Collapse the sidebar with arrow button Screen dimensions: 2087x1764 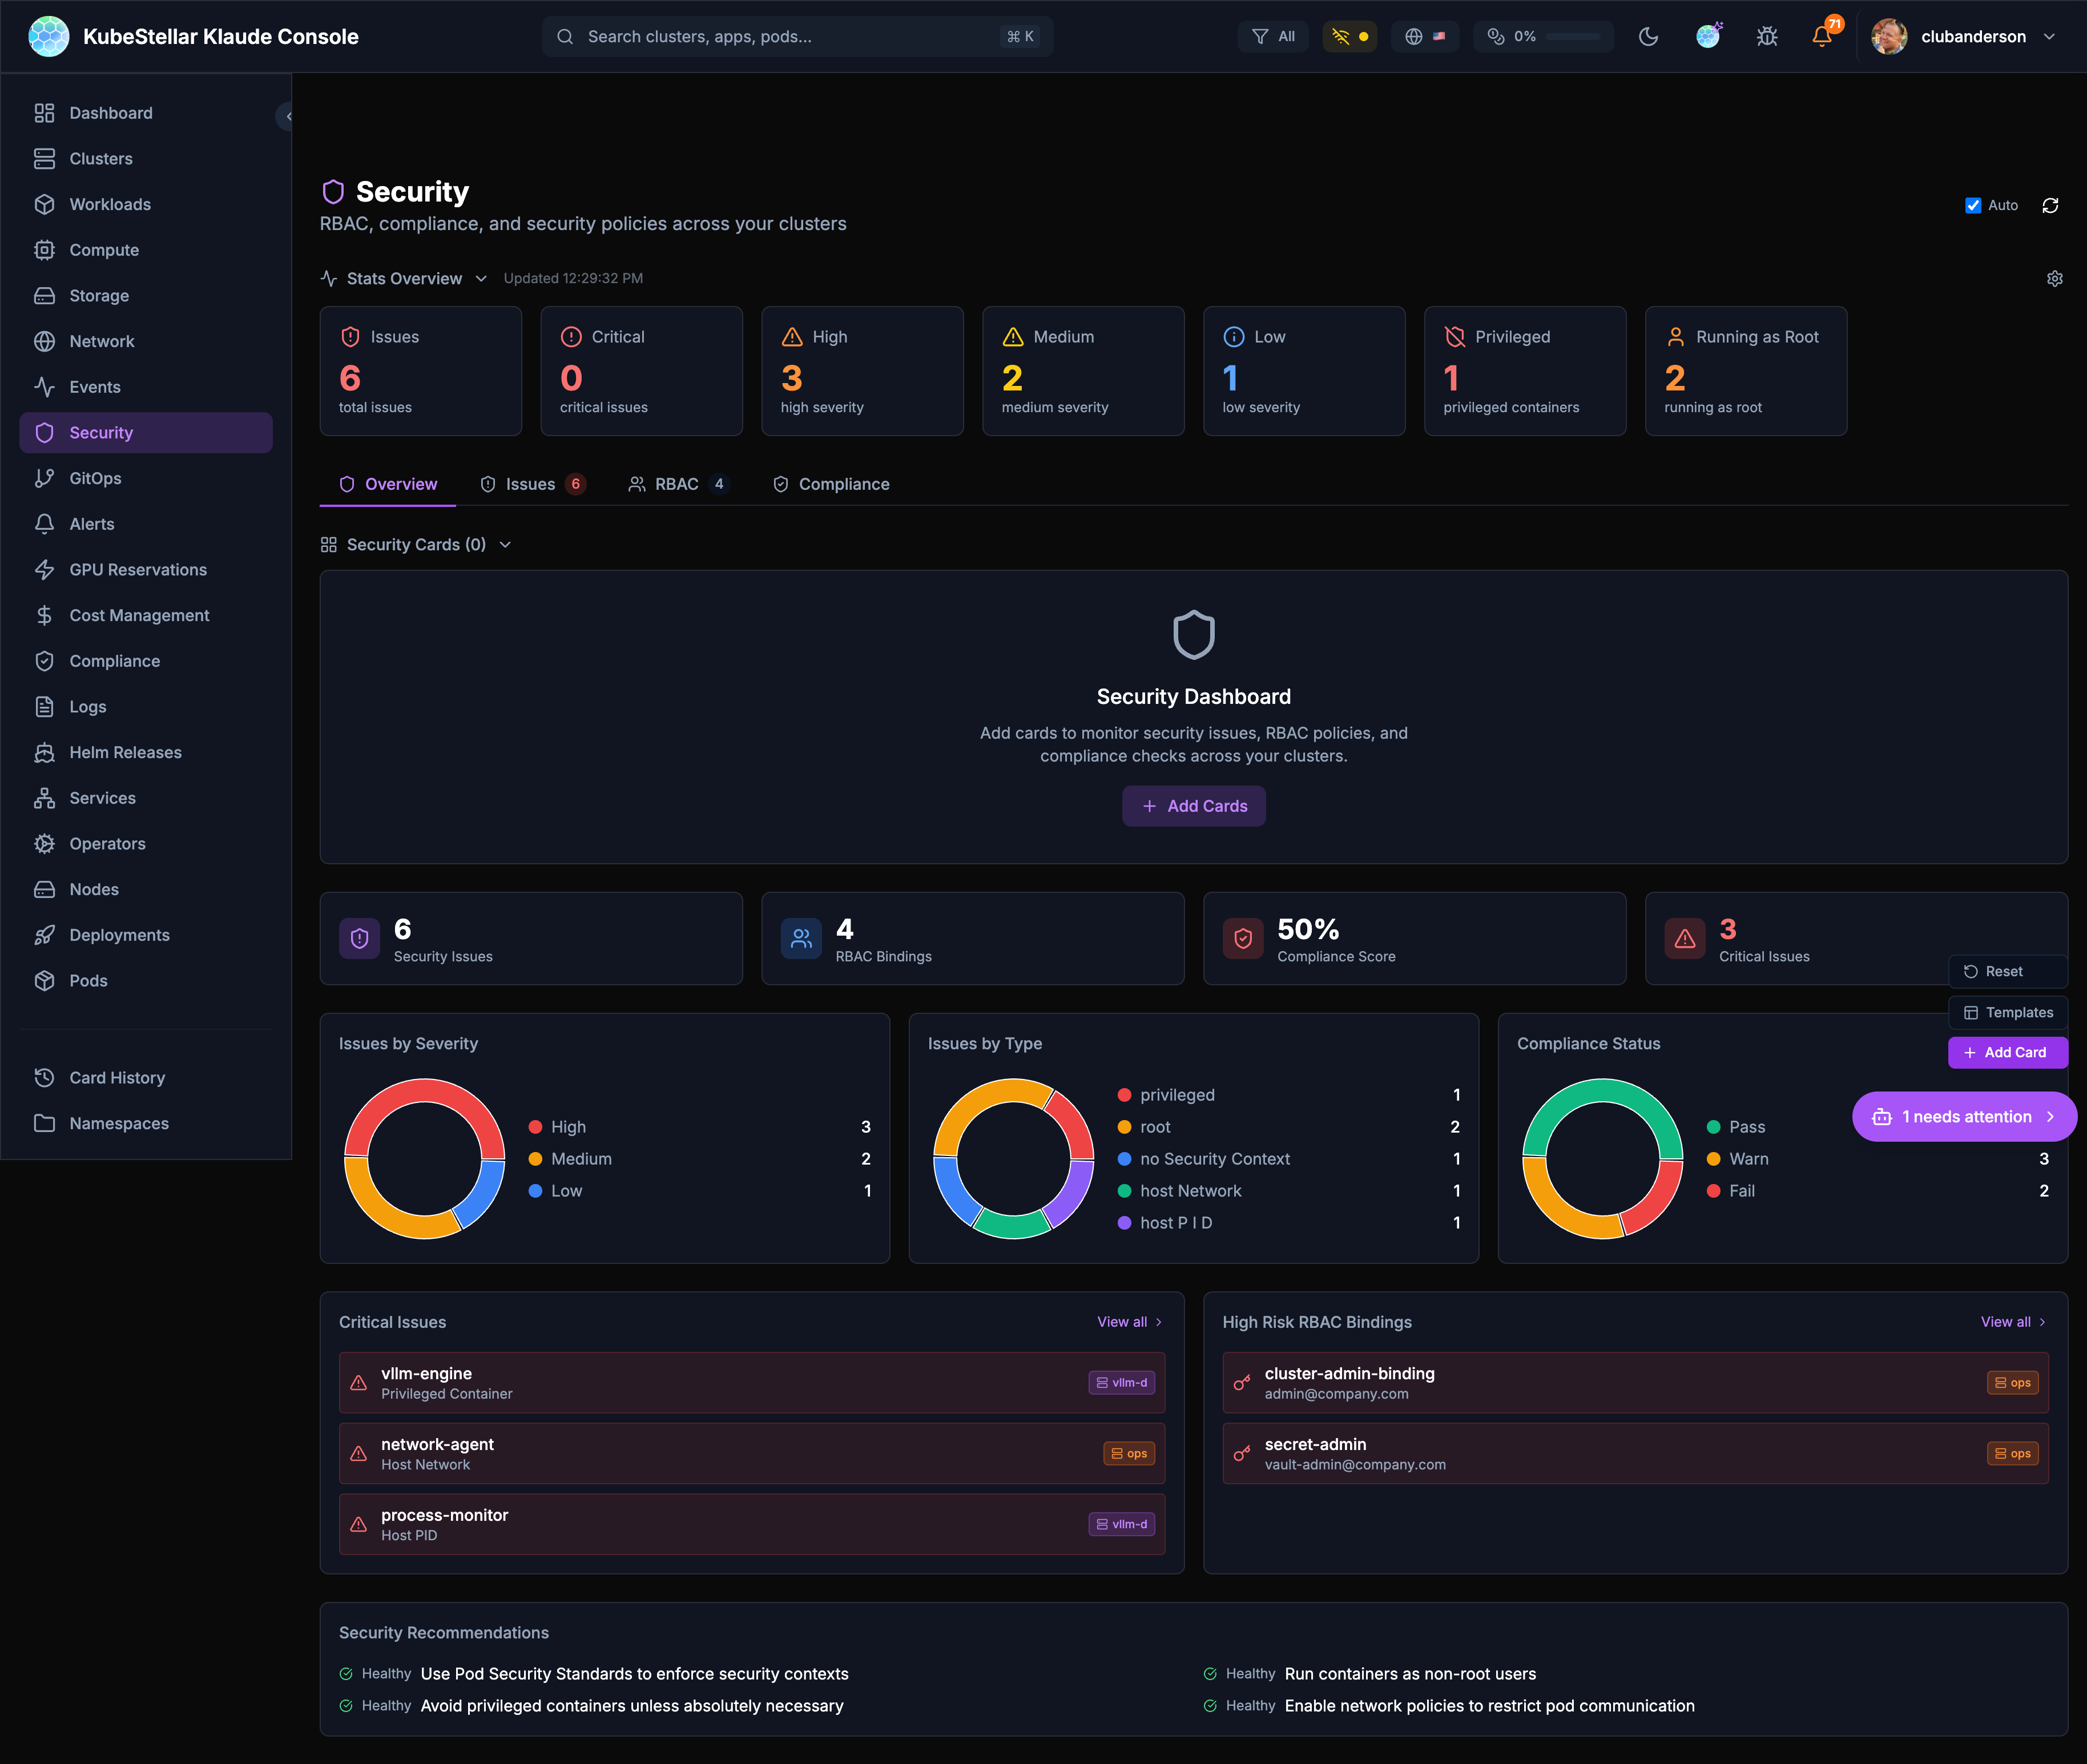(x=287, y=116)
